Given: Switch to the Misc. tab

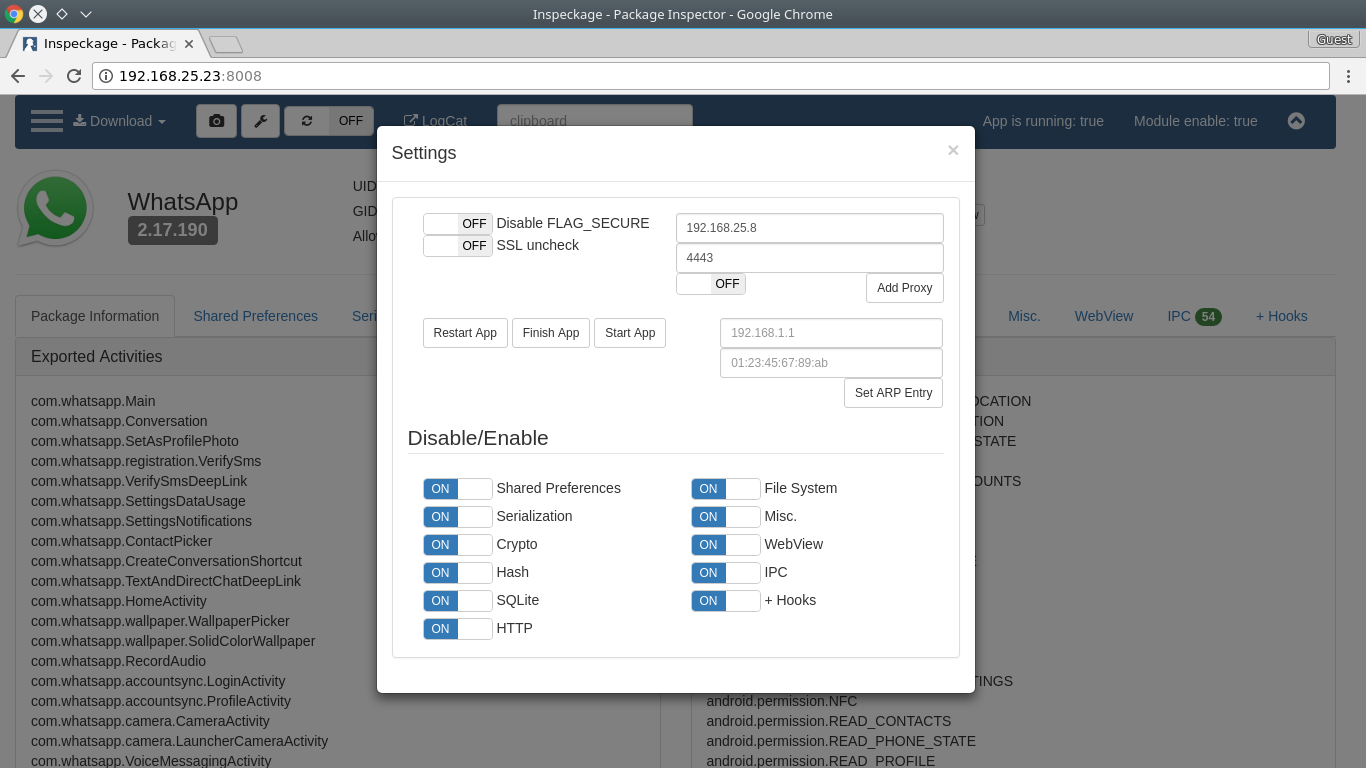Looking at the screenshot, I should coord(1024,316).
